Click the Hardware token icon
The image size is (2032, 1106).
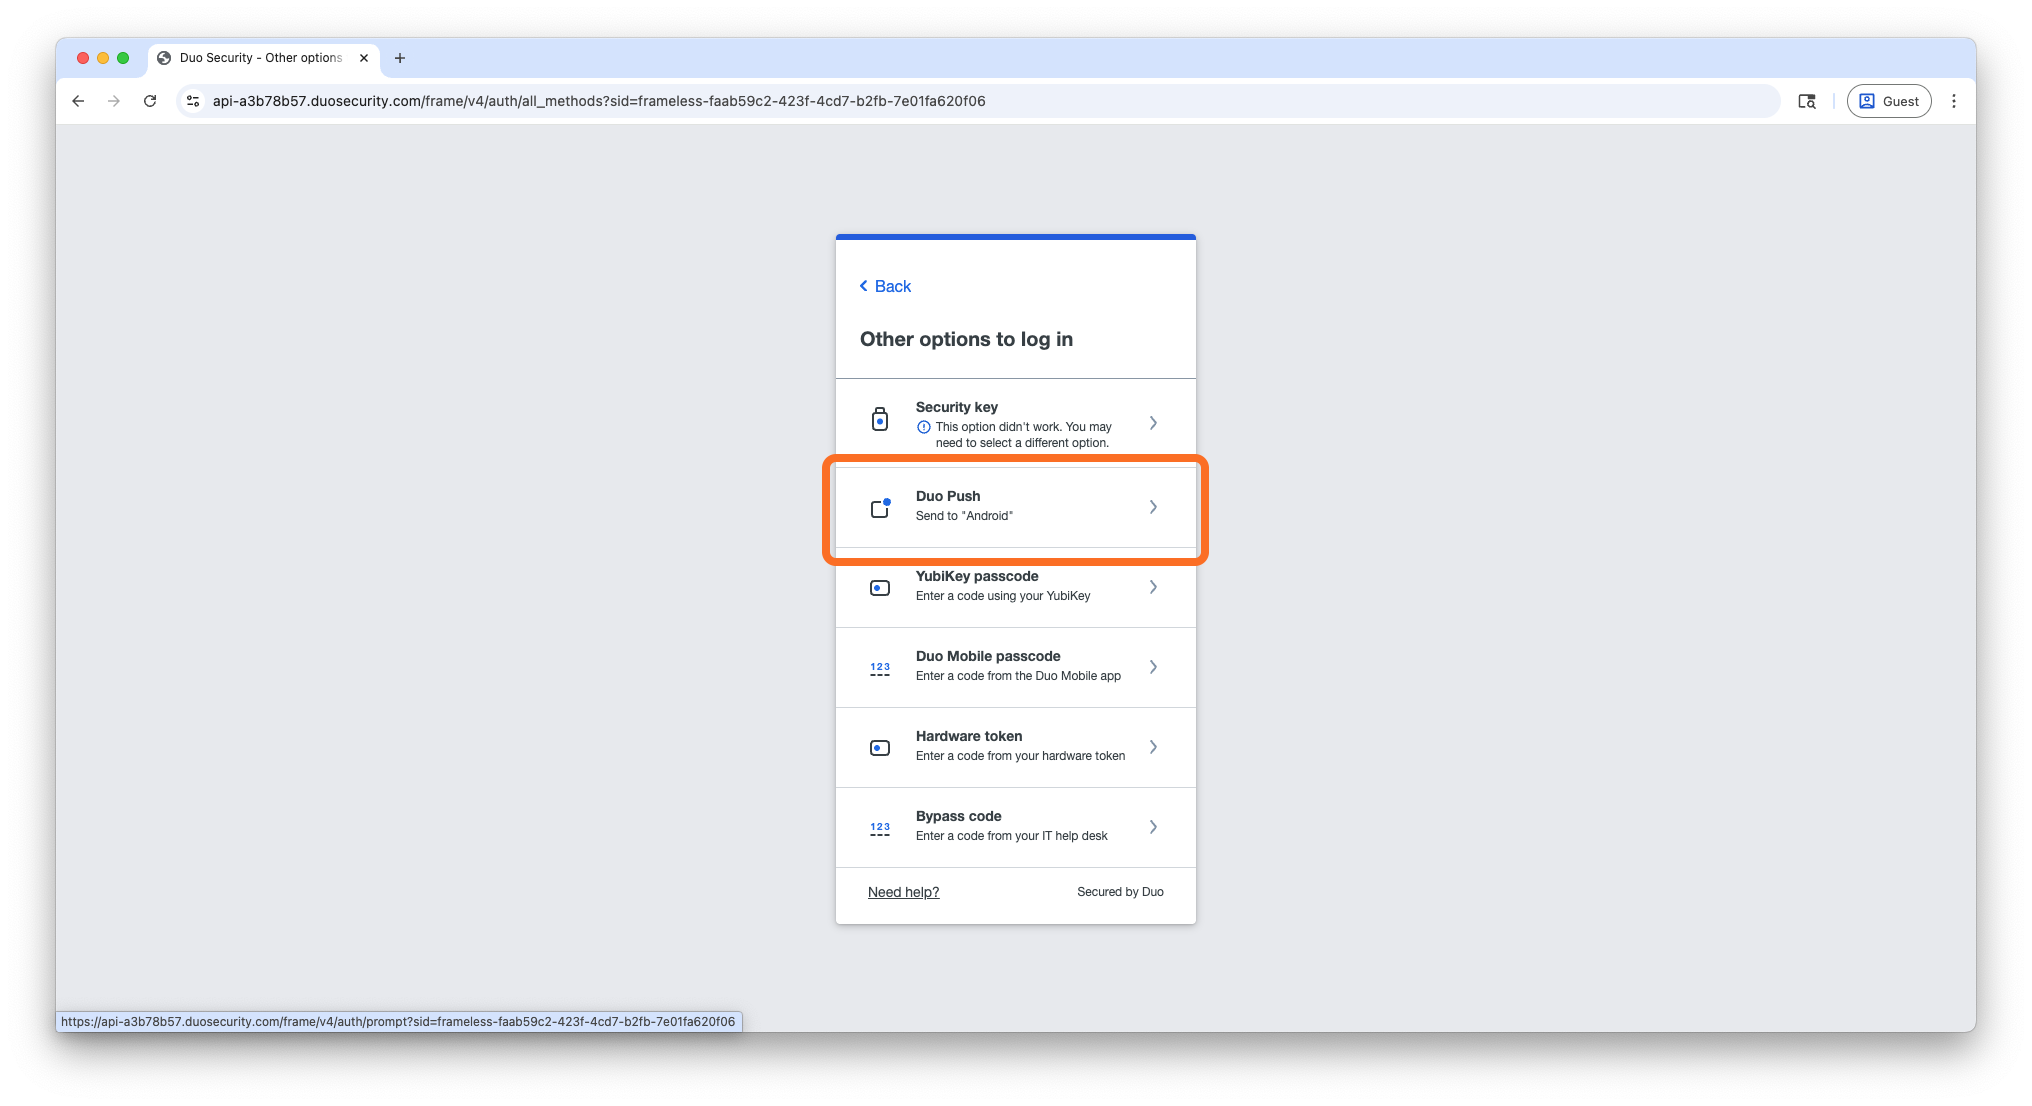point(879,748)
